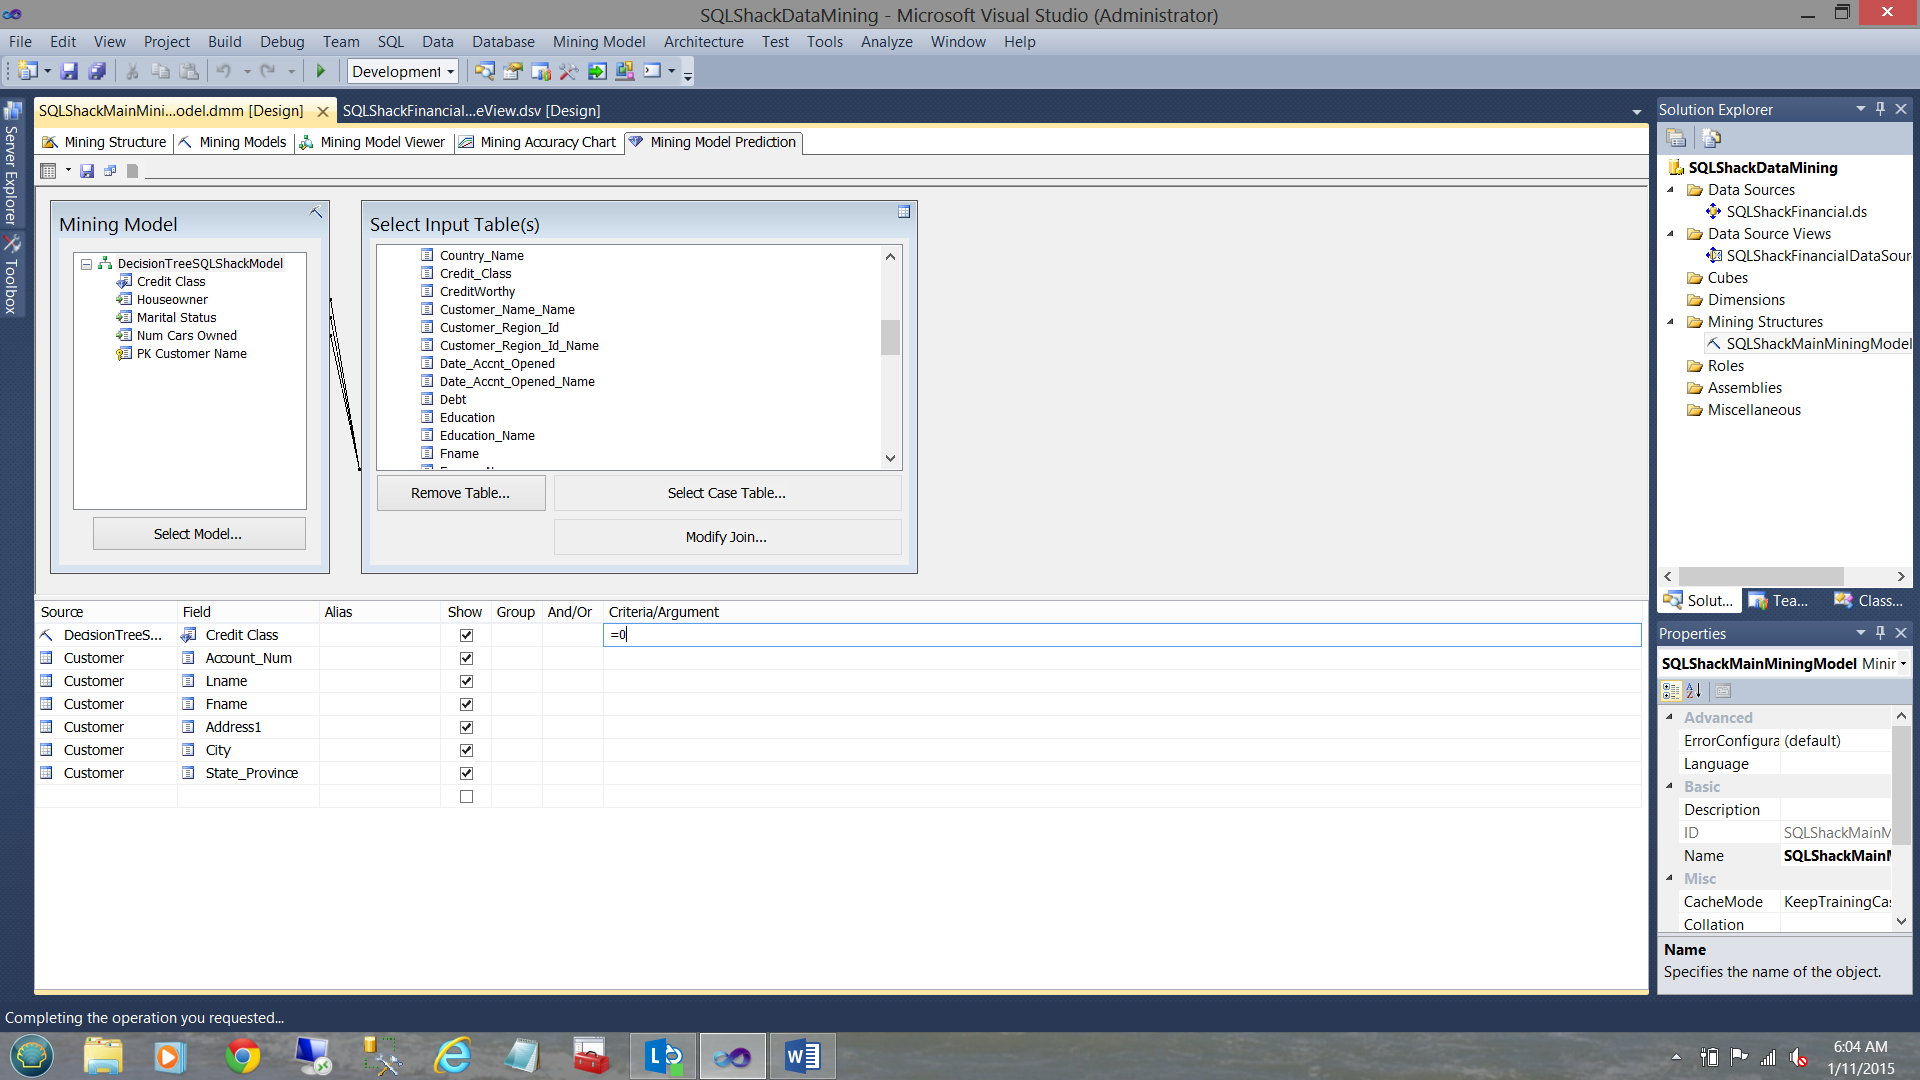Open the Mining Model menu

[598, 42]
